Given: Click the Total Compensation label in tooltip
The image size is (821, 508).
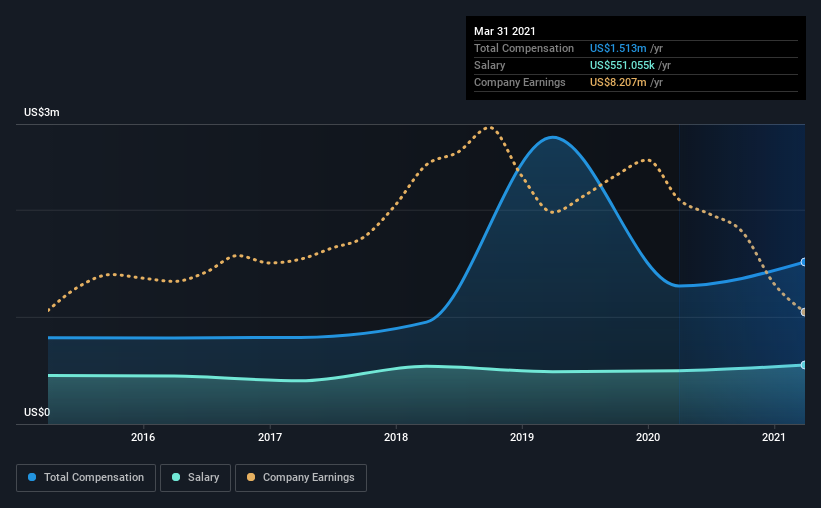Looking at the screenshot, I should point(524,48).
